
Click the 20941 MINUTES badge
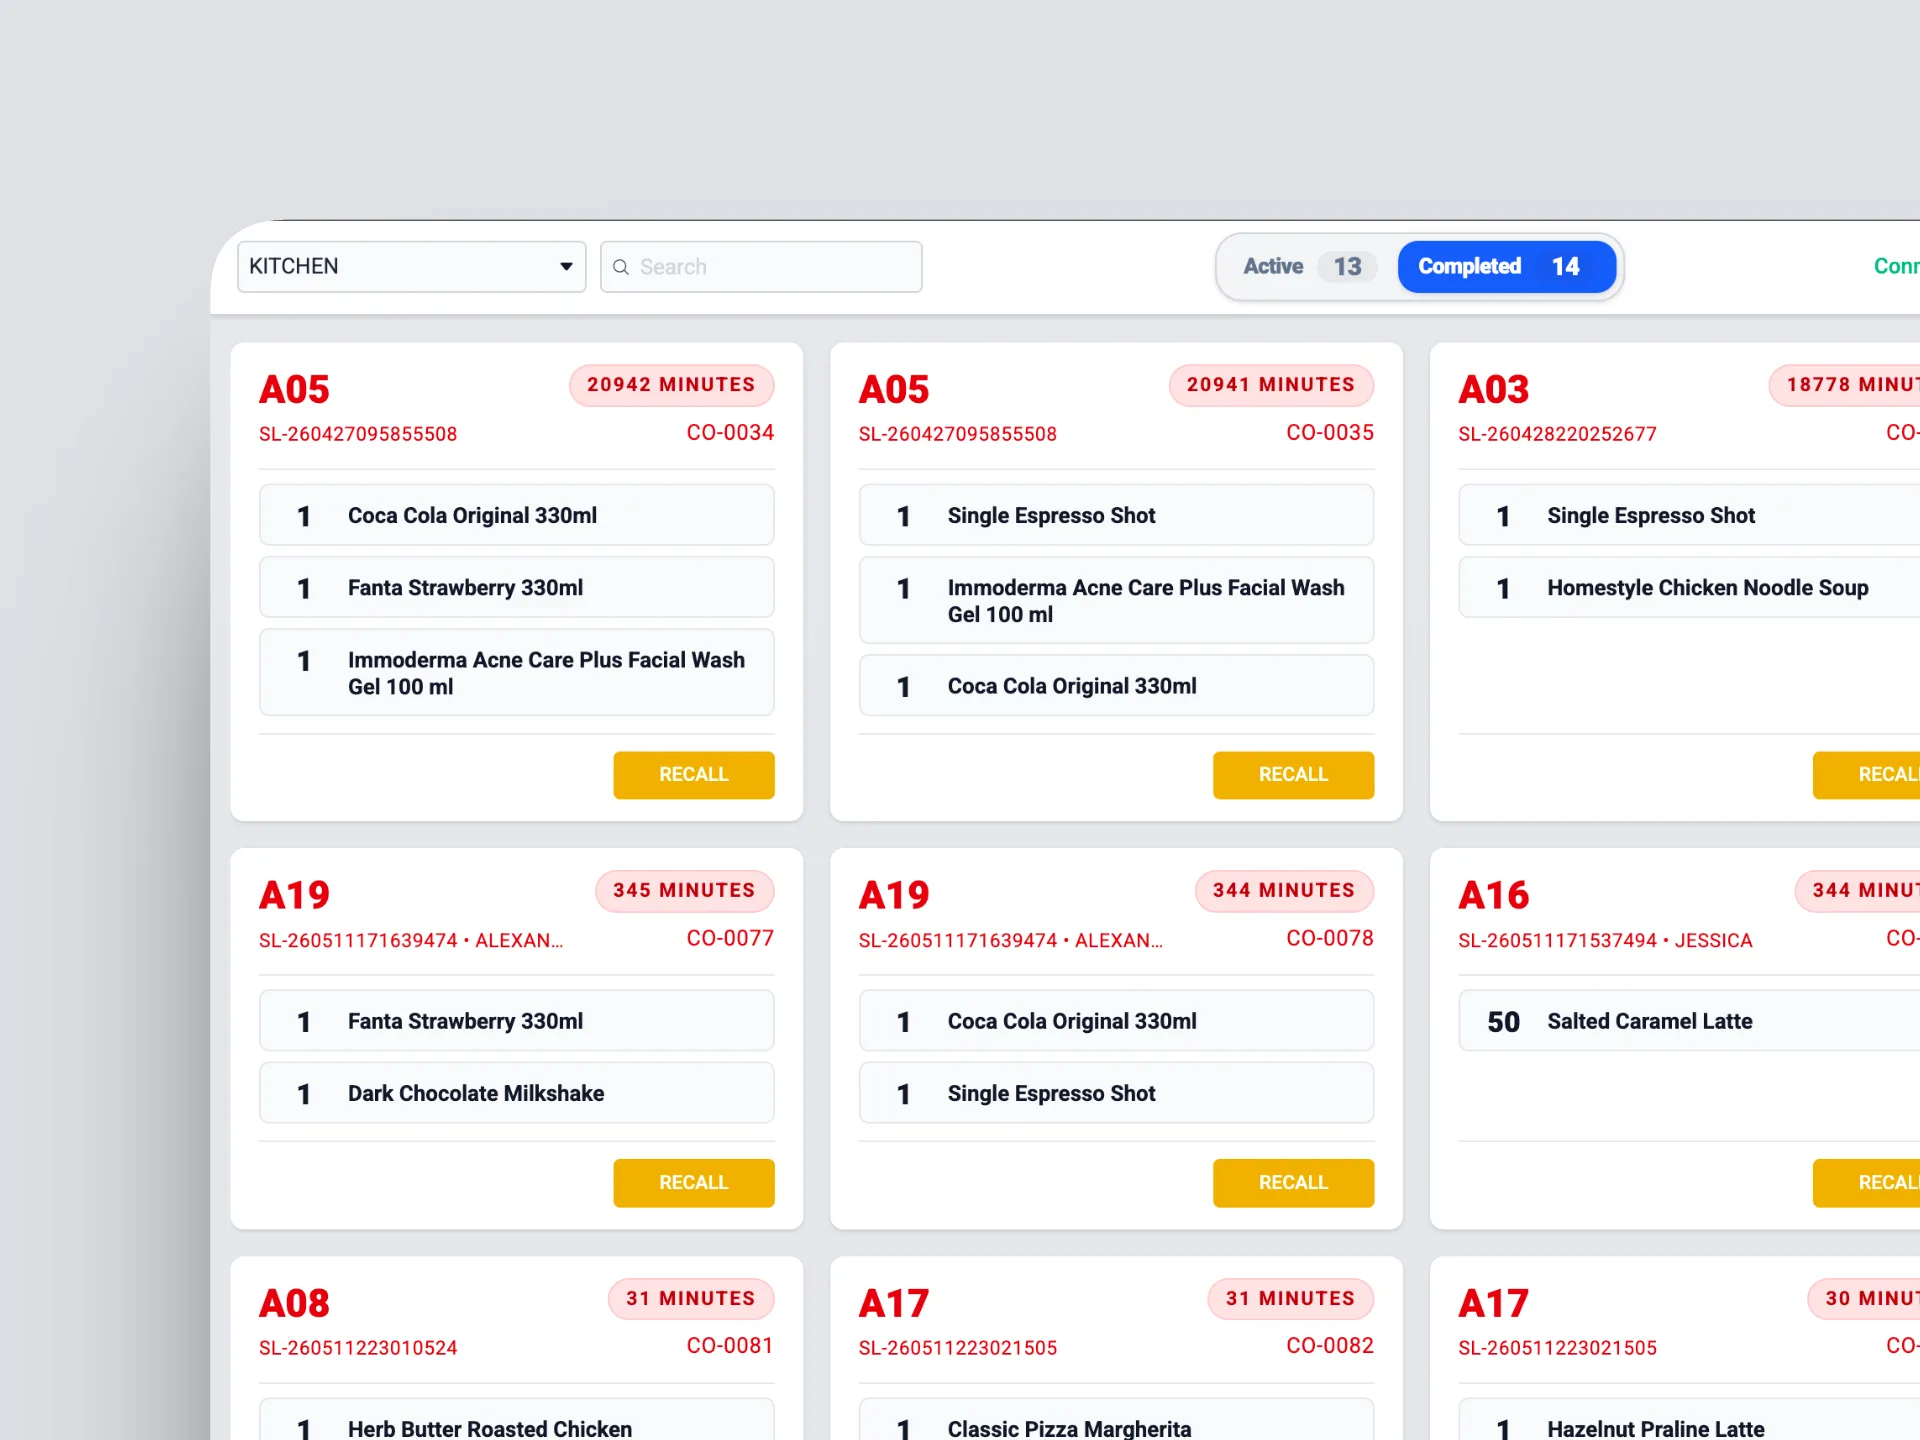point(1271,385)
